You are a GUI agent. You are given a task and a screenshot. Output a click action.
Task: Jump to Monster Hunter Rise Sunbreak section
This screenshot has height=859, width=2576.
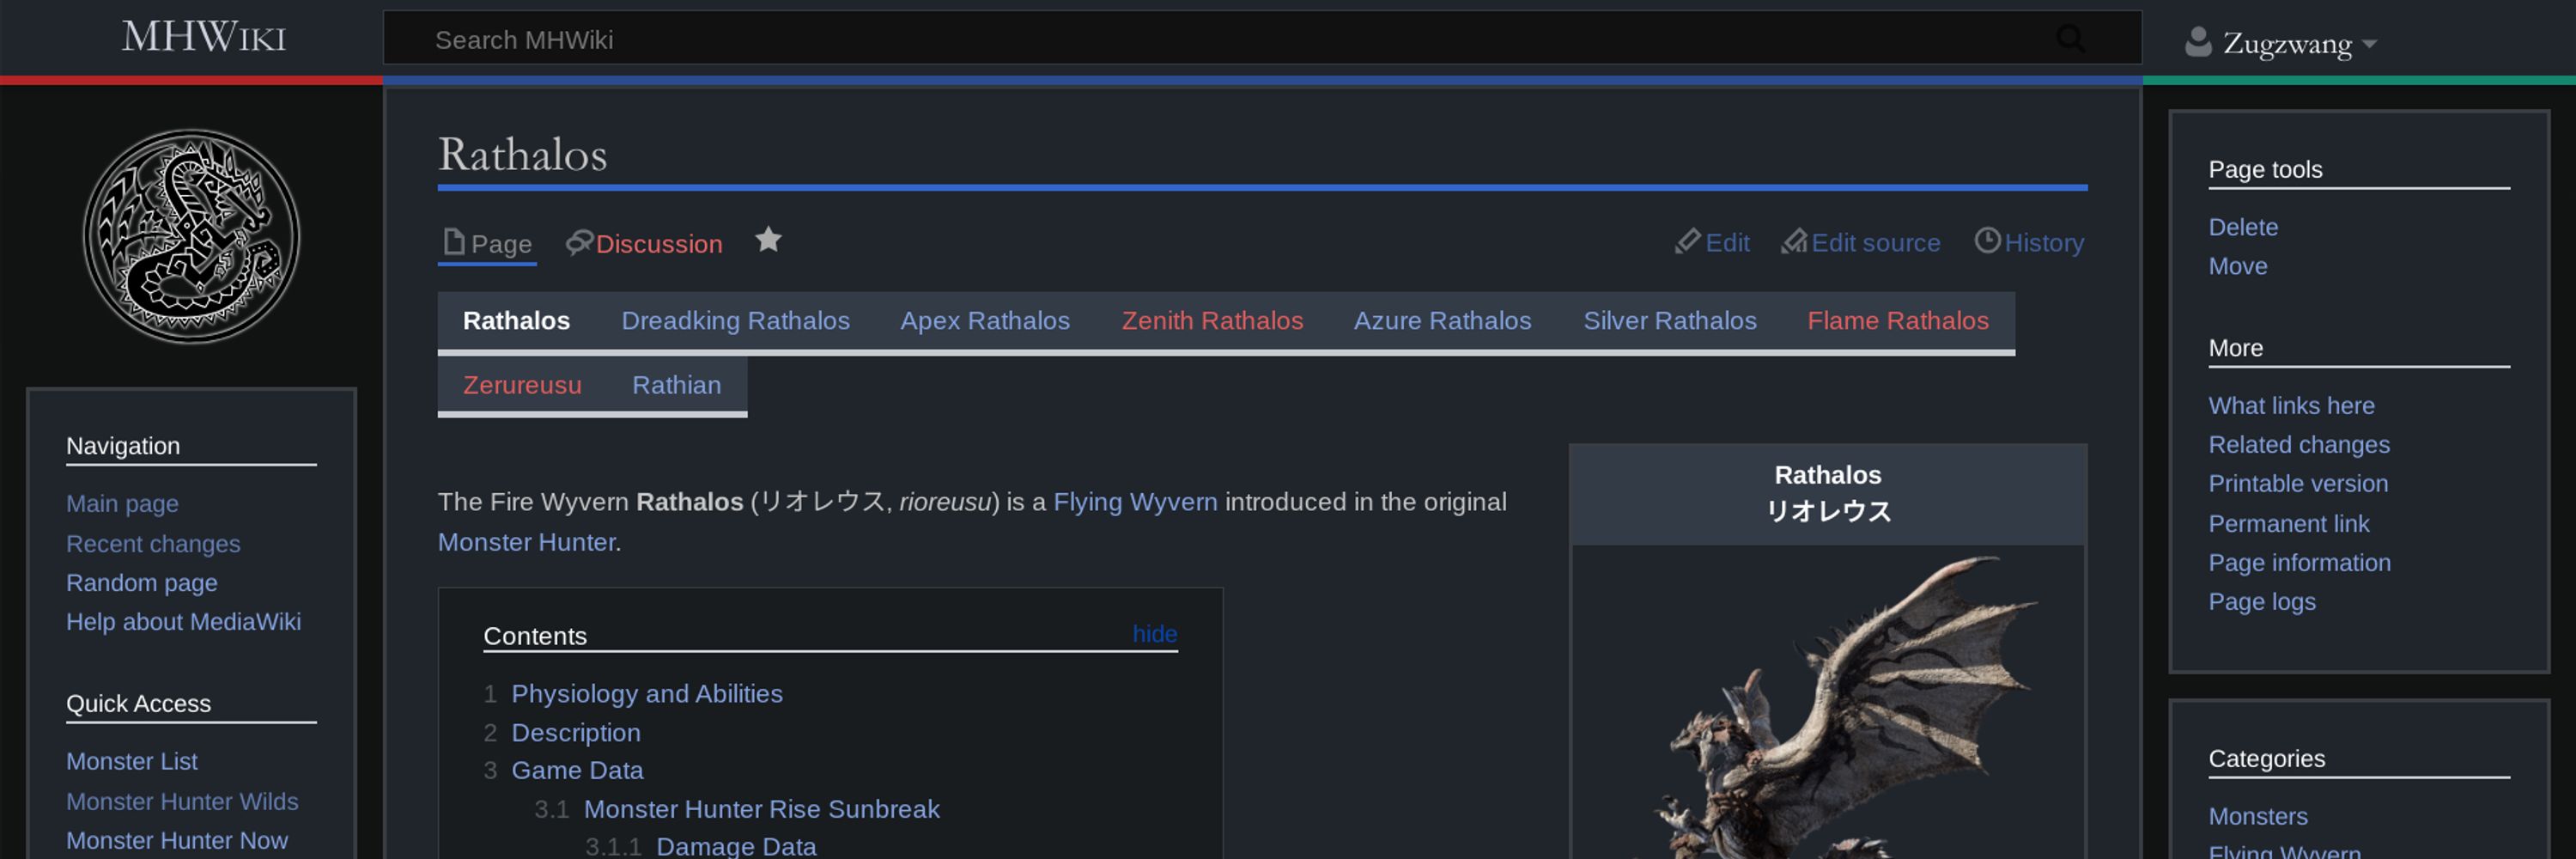click(761, 809)
